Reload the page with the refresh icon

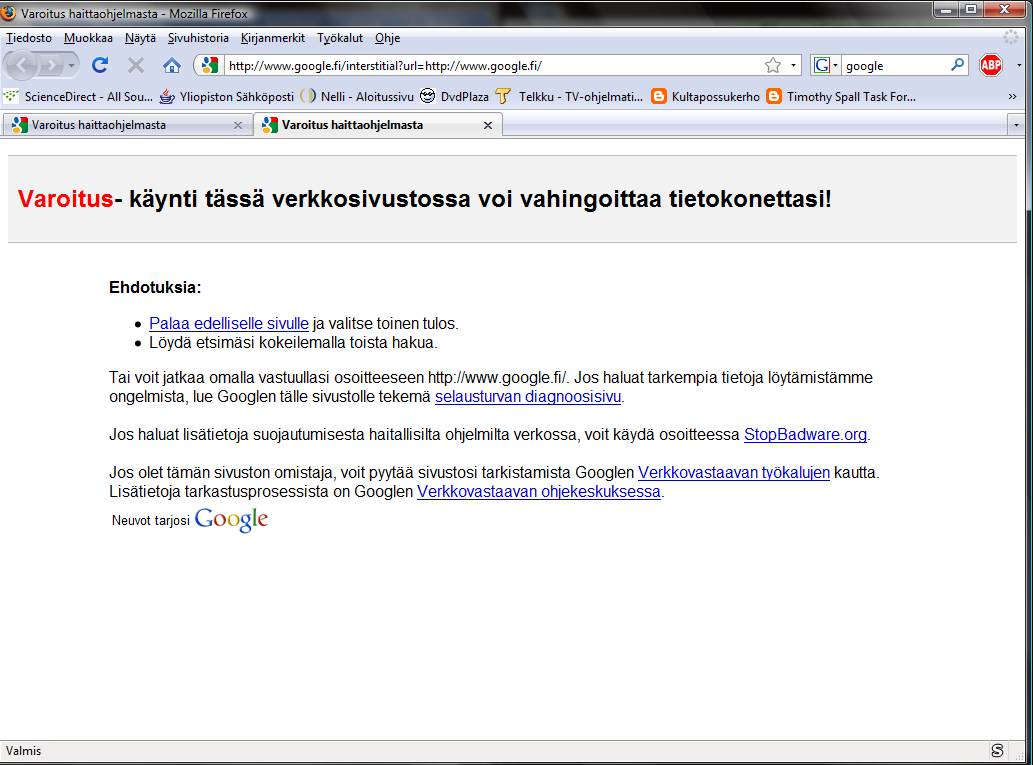tap(99, 63)
